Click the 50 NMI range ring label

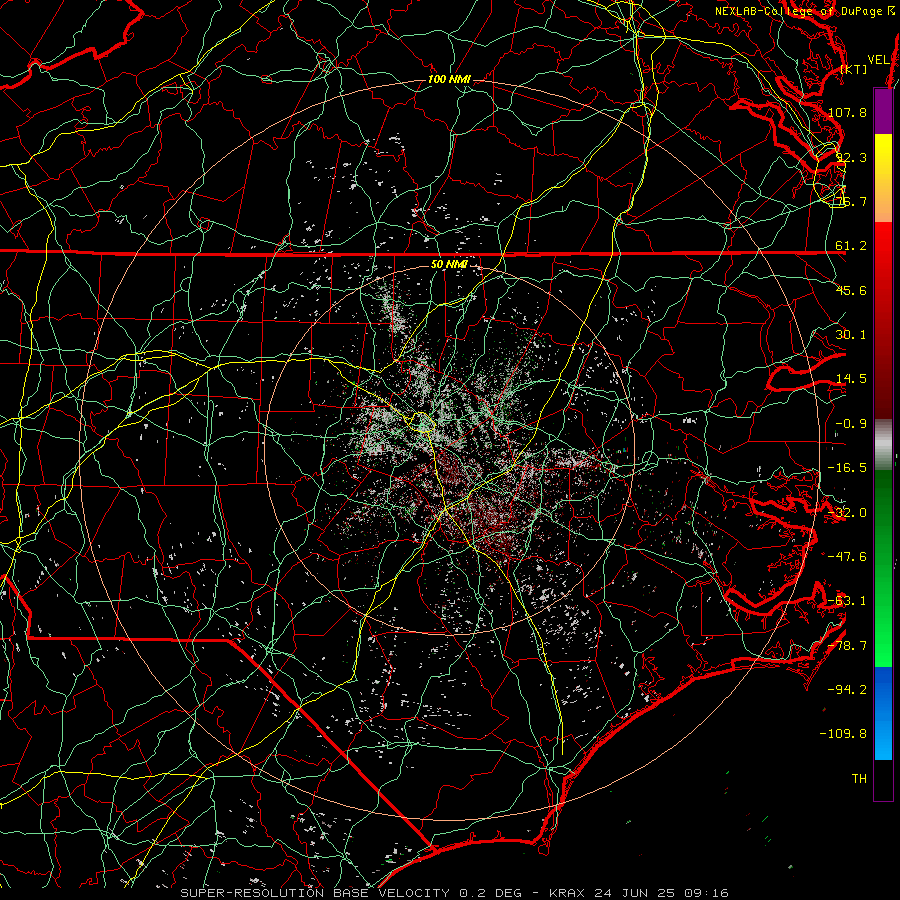click(x=449, y=264)
